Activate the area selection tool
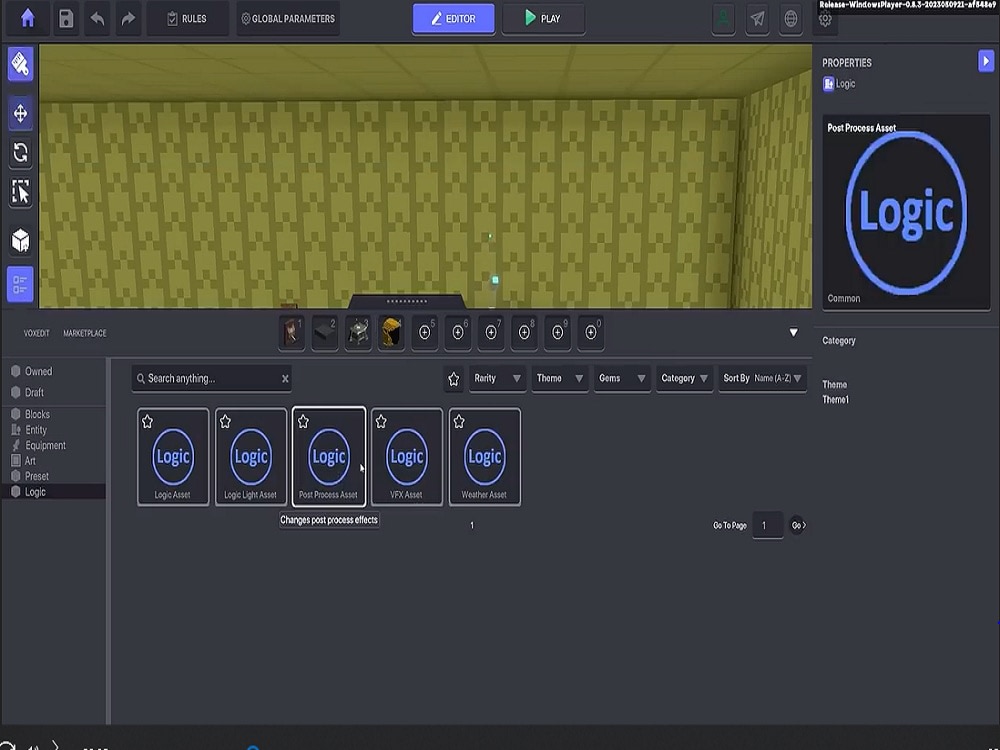1000x750 pixels. tap(20, 192)
